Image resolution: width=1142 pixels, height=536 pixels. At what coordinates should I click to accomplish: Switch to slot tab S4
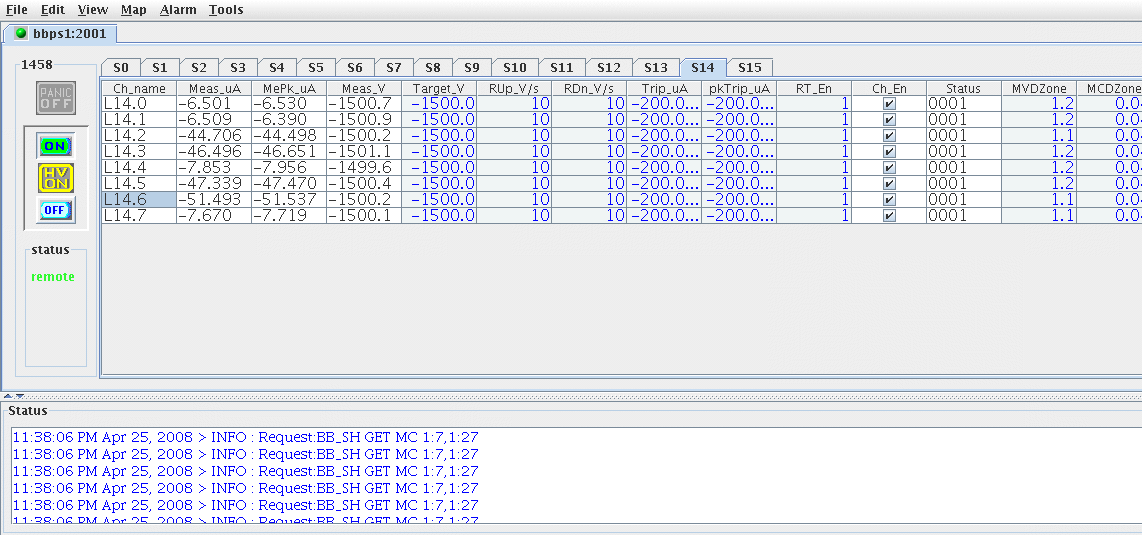(277, 67)
